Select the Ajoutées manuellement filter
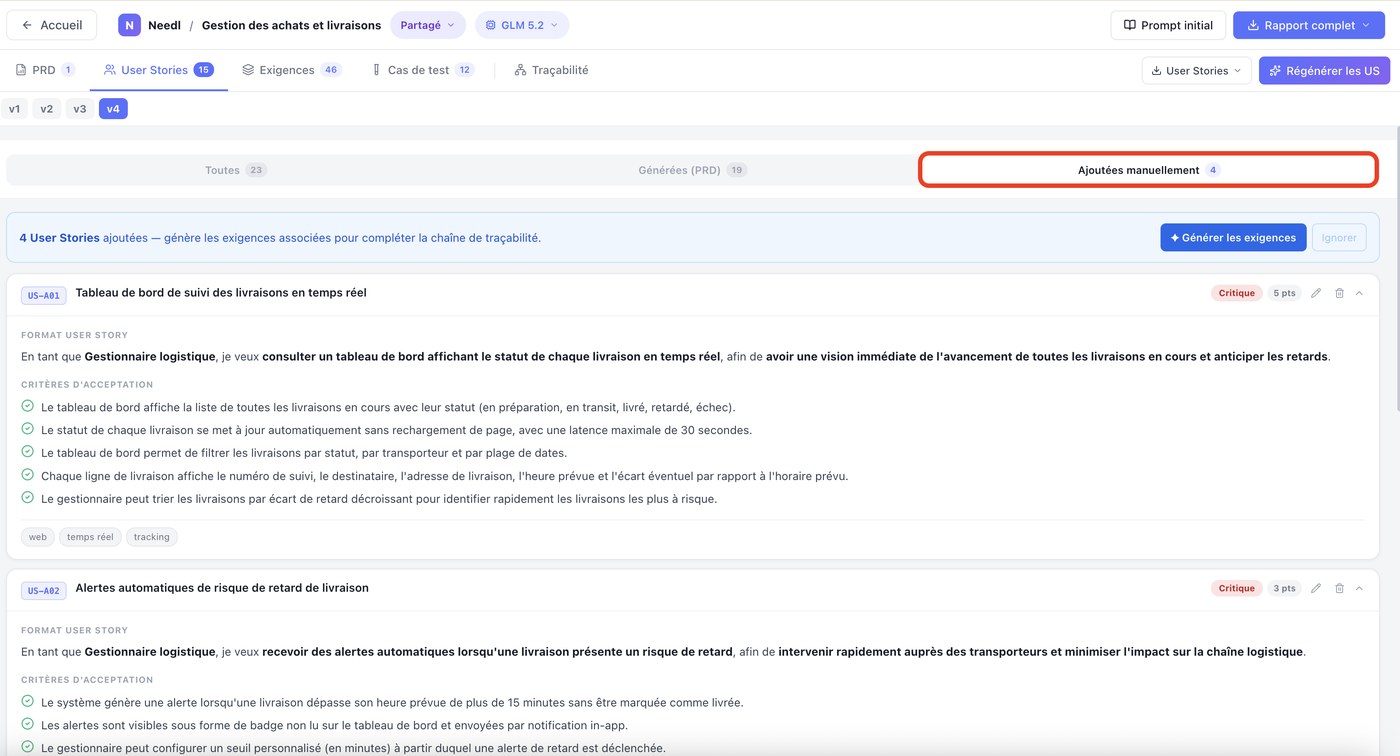Image resolution: width=1400 pixels, height=756 pixels. pos(1148,170)
